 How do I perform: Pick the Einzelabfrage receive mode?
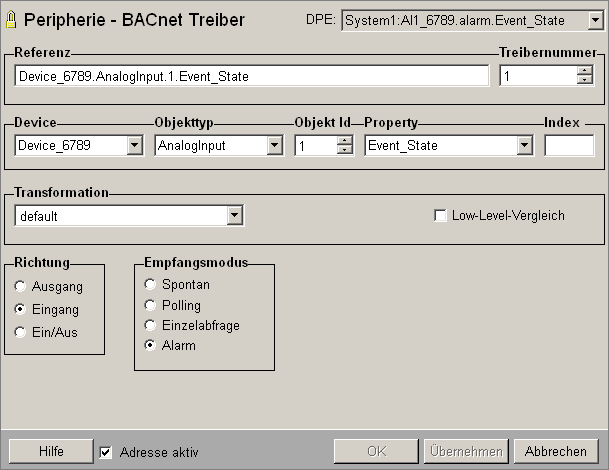point(151,325)
